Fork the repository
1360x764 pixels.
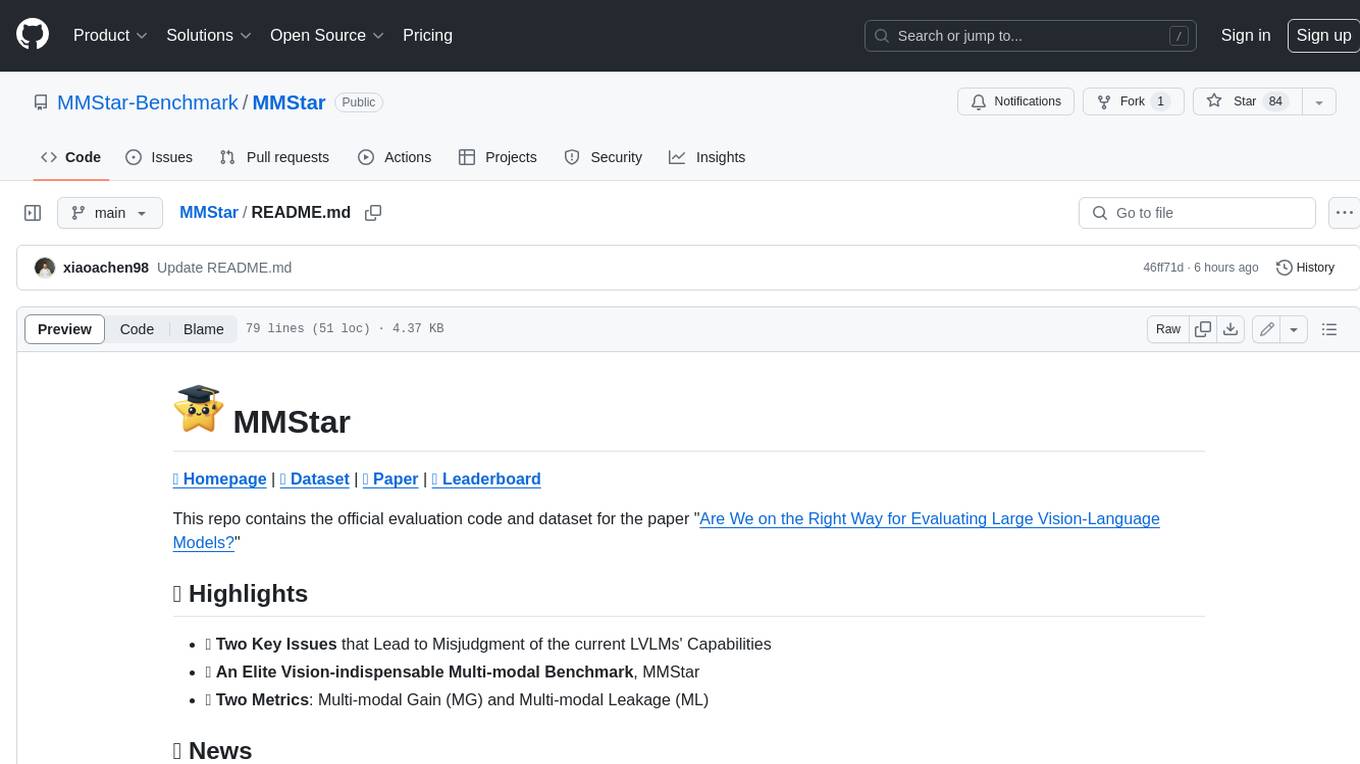(x=1134, y=101)
